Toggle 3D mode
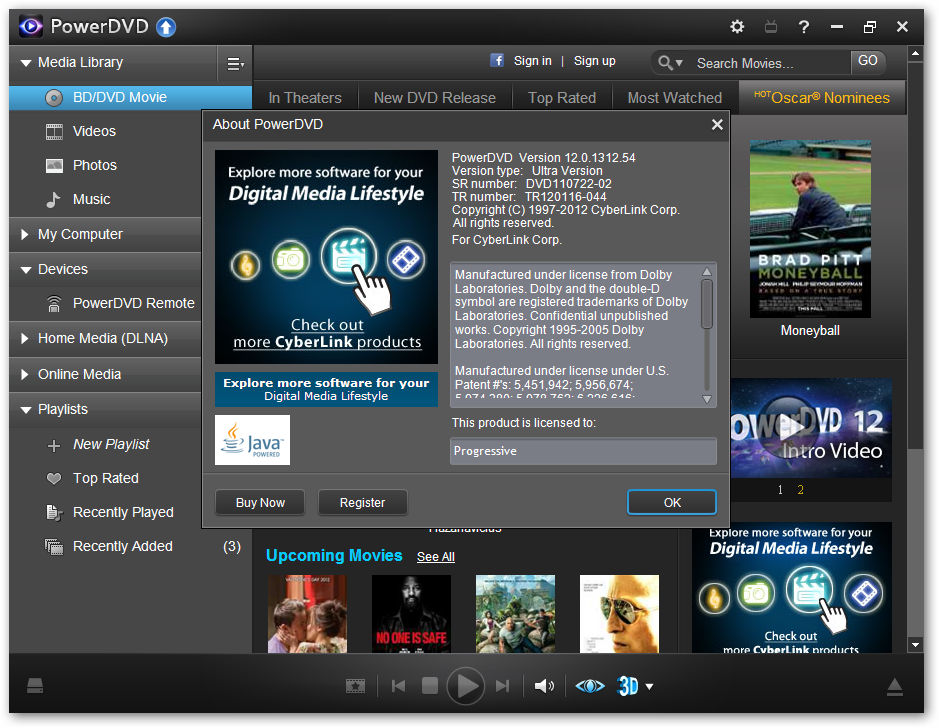Screen dimensions: 939x728 628,686
